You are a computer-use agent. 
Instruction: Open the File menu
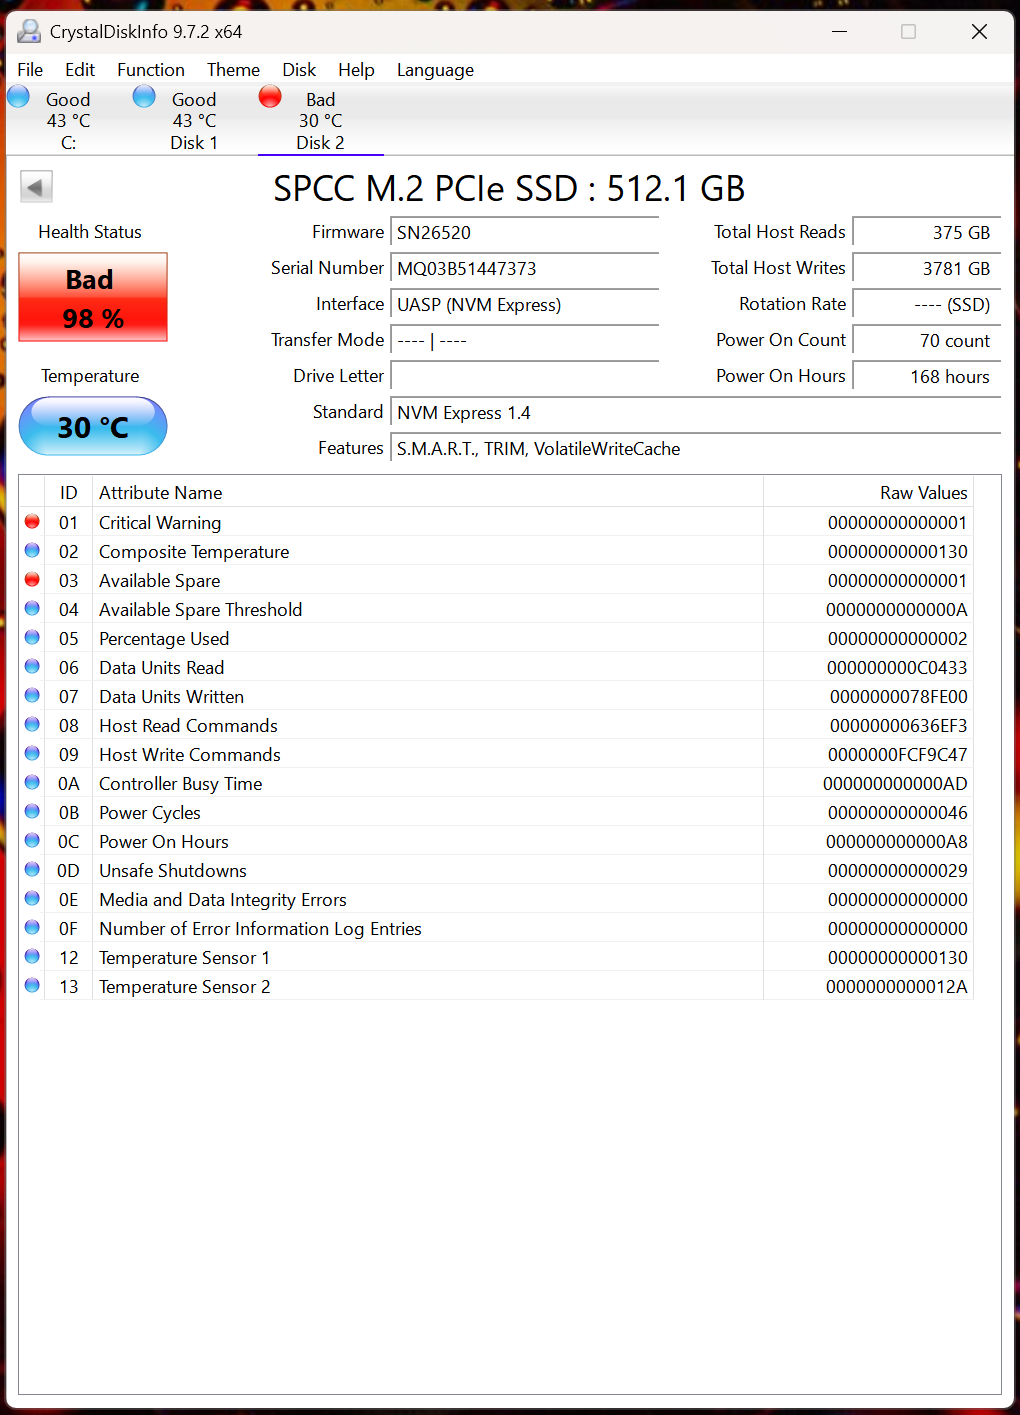(30, 70)
